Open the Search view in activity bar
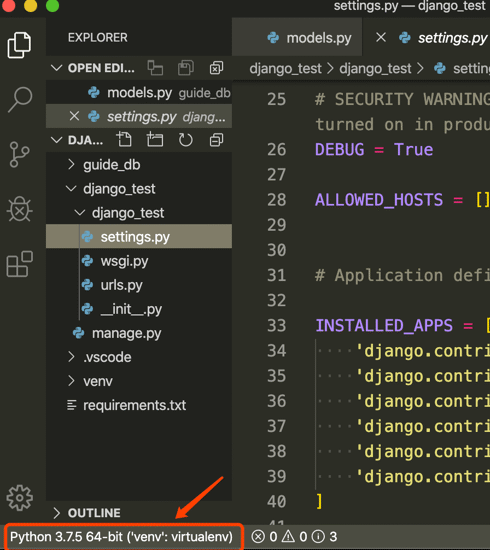 pos(20,100)
